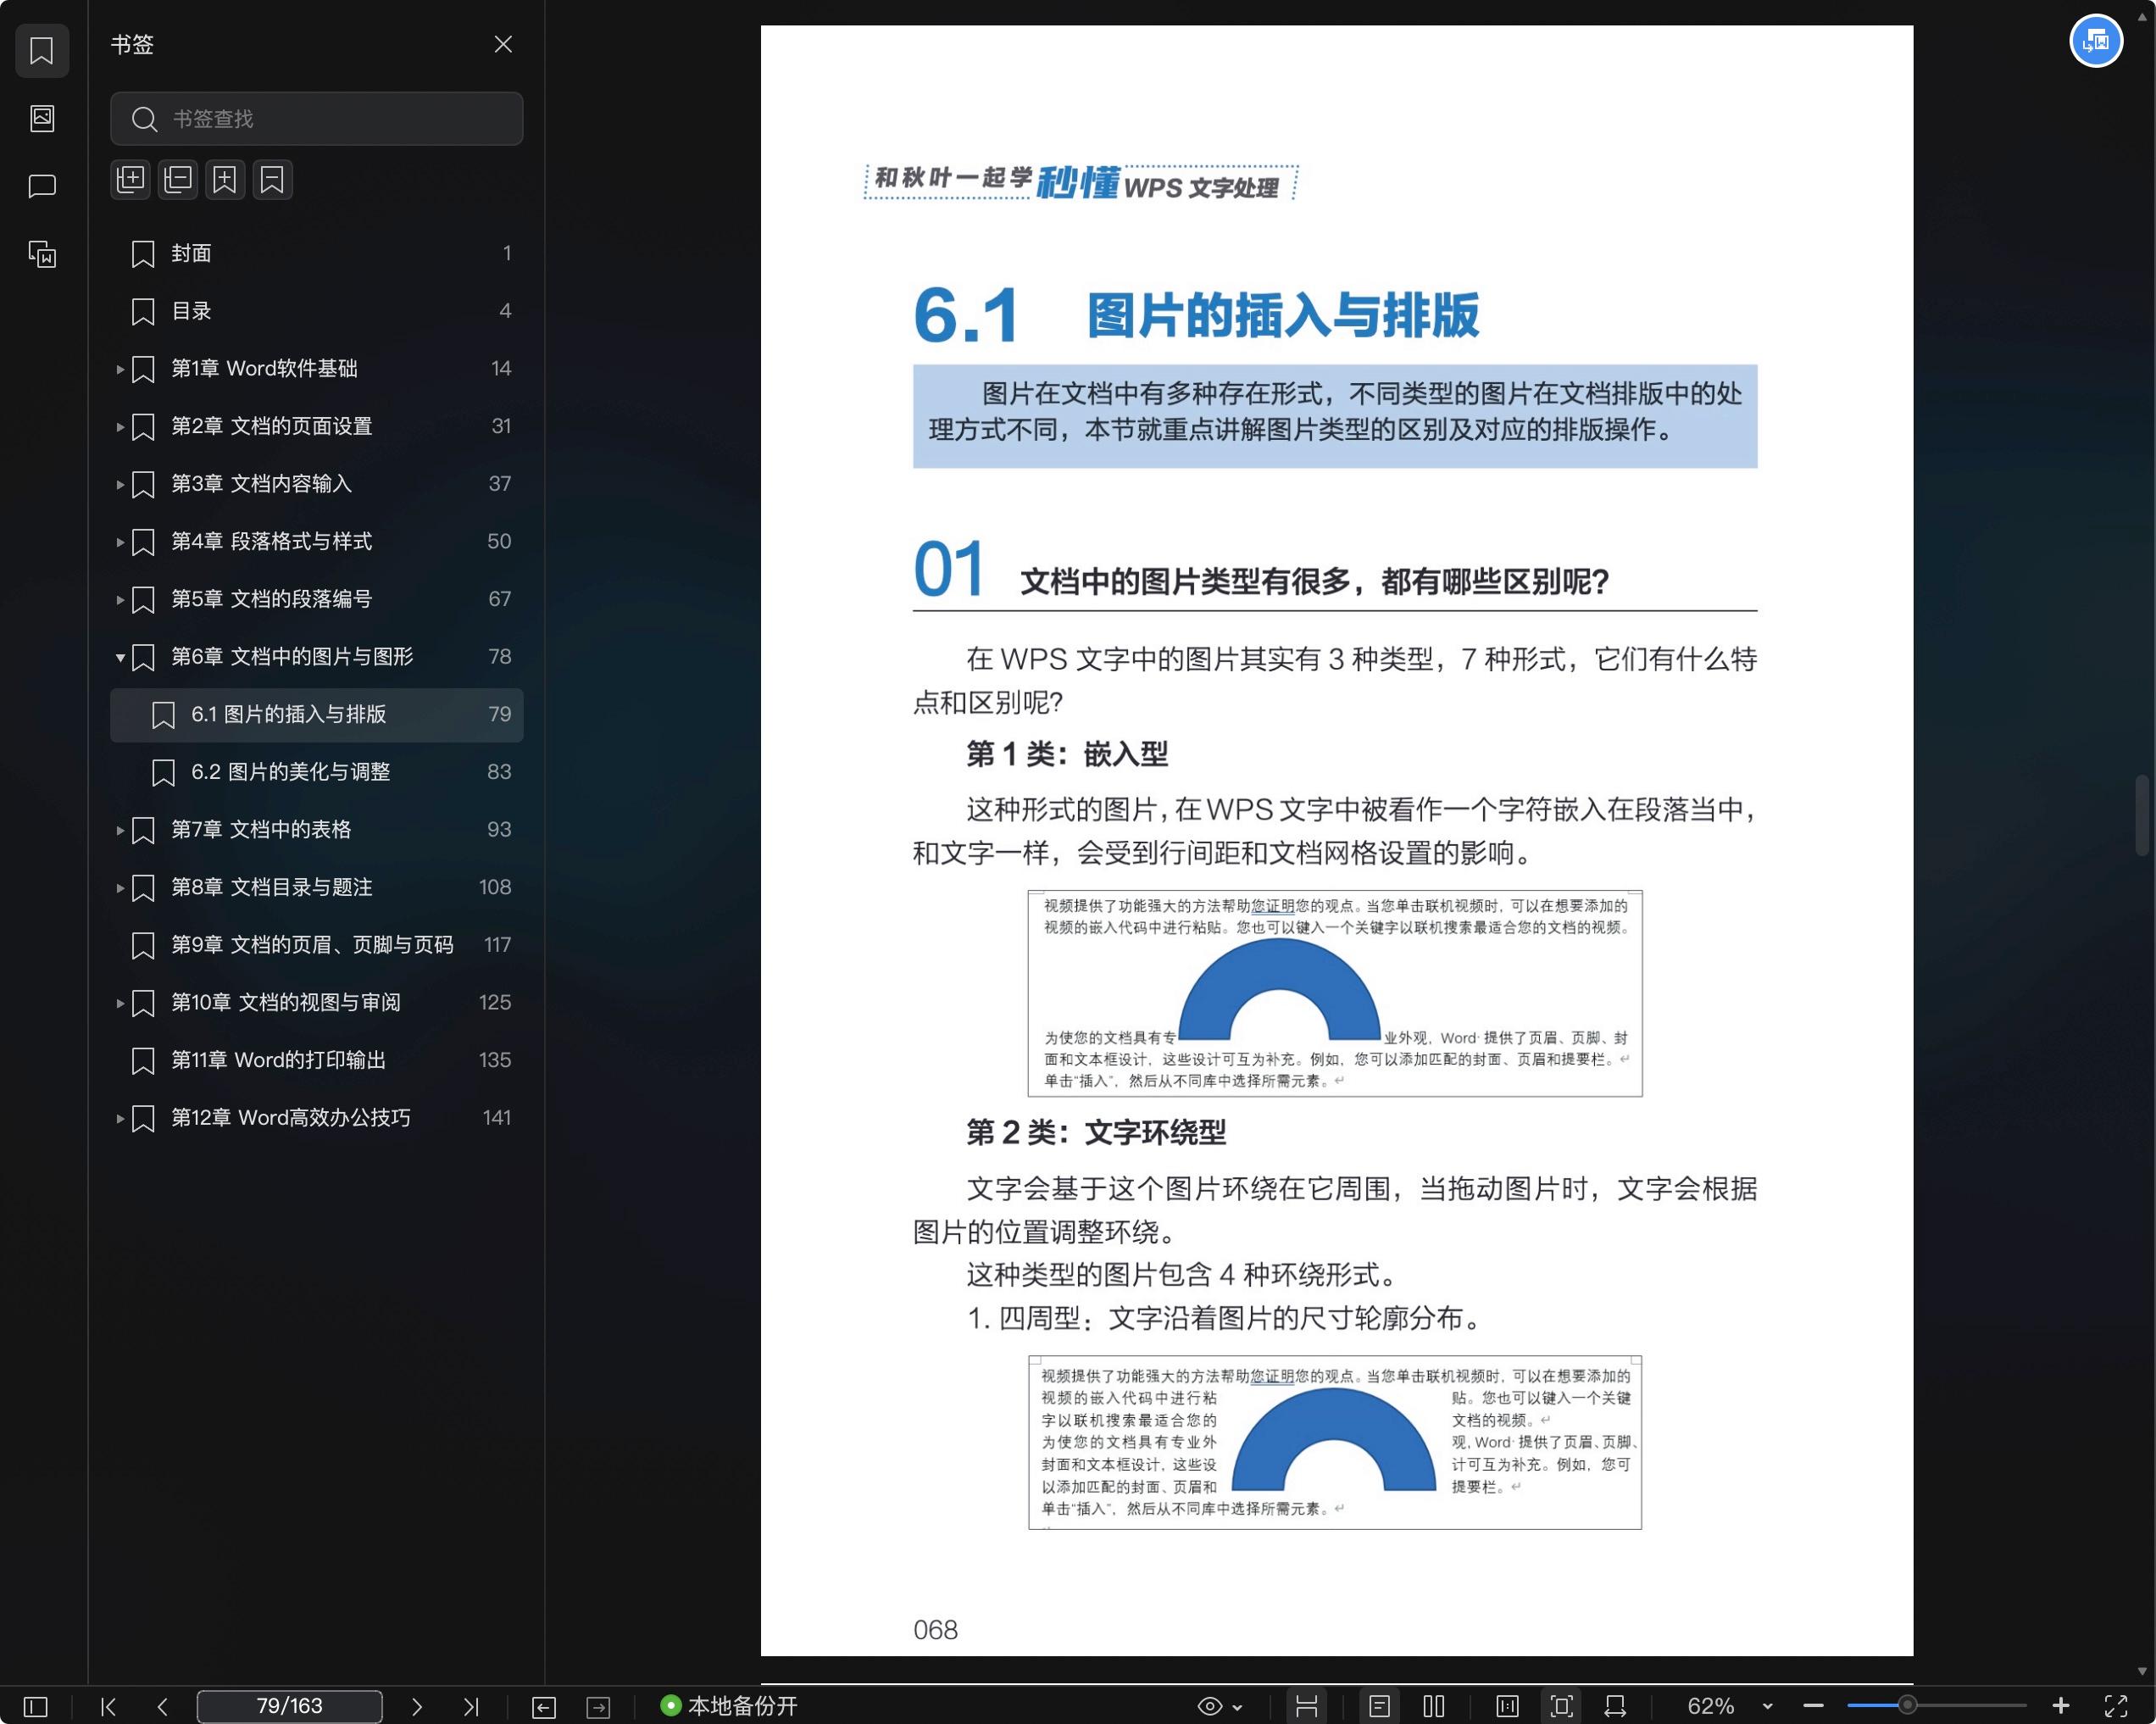Viewport: 2156px width, 1724px height.
Task: Toggle continuous scrolling view
Action: pos(1306,1706)
